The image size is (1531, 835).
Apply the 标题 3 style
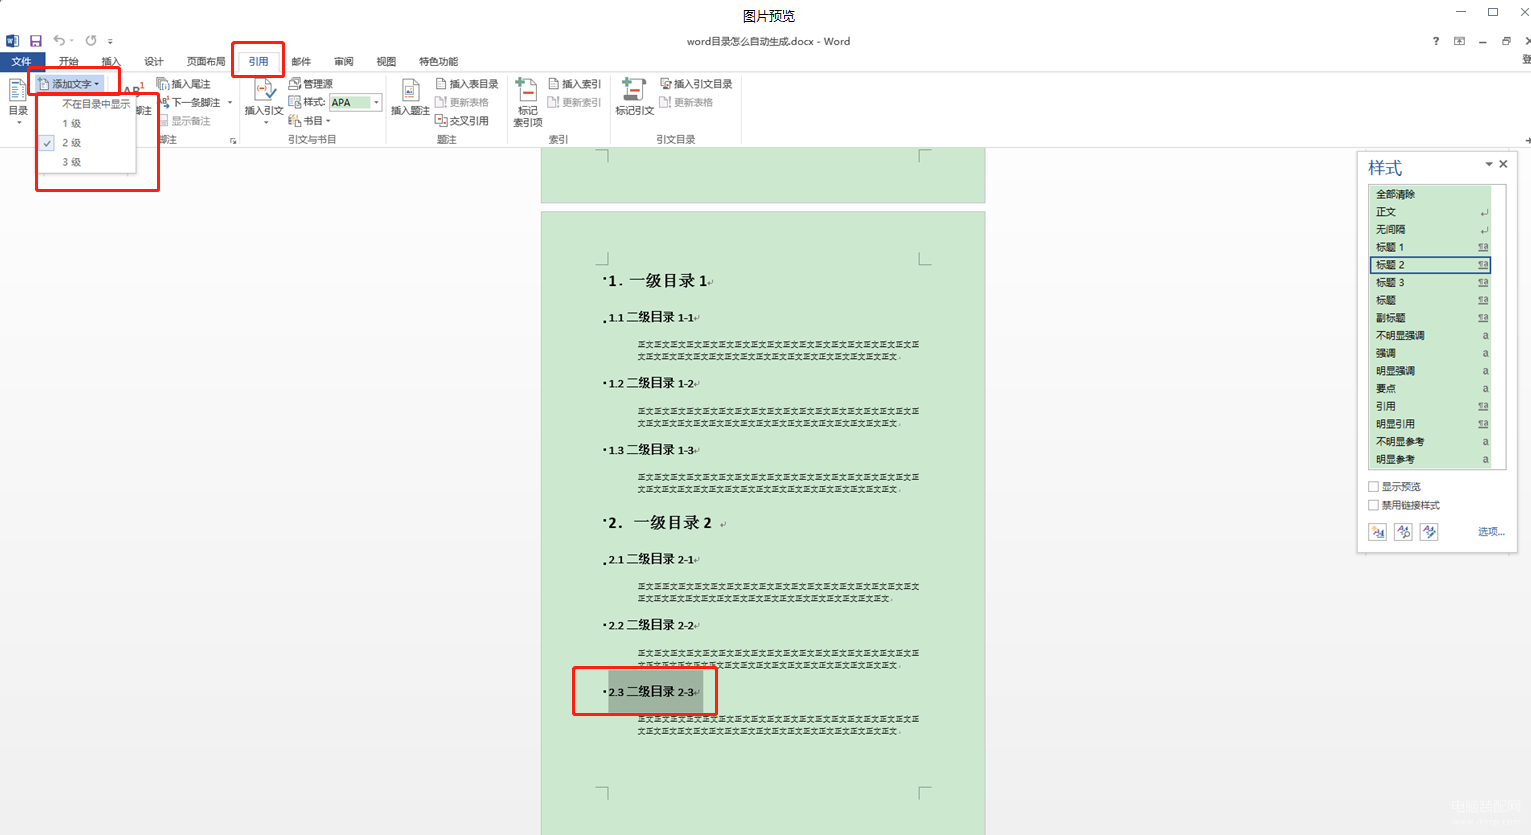pos(1430,283)
